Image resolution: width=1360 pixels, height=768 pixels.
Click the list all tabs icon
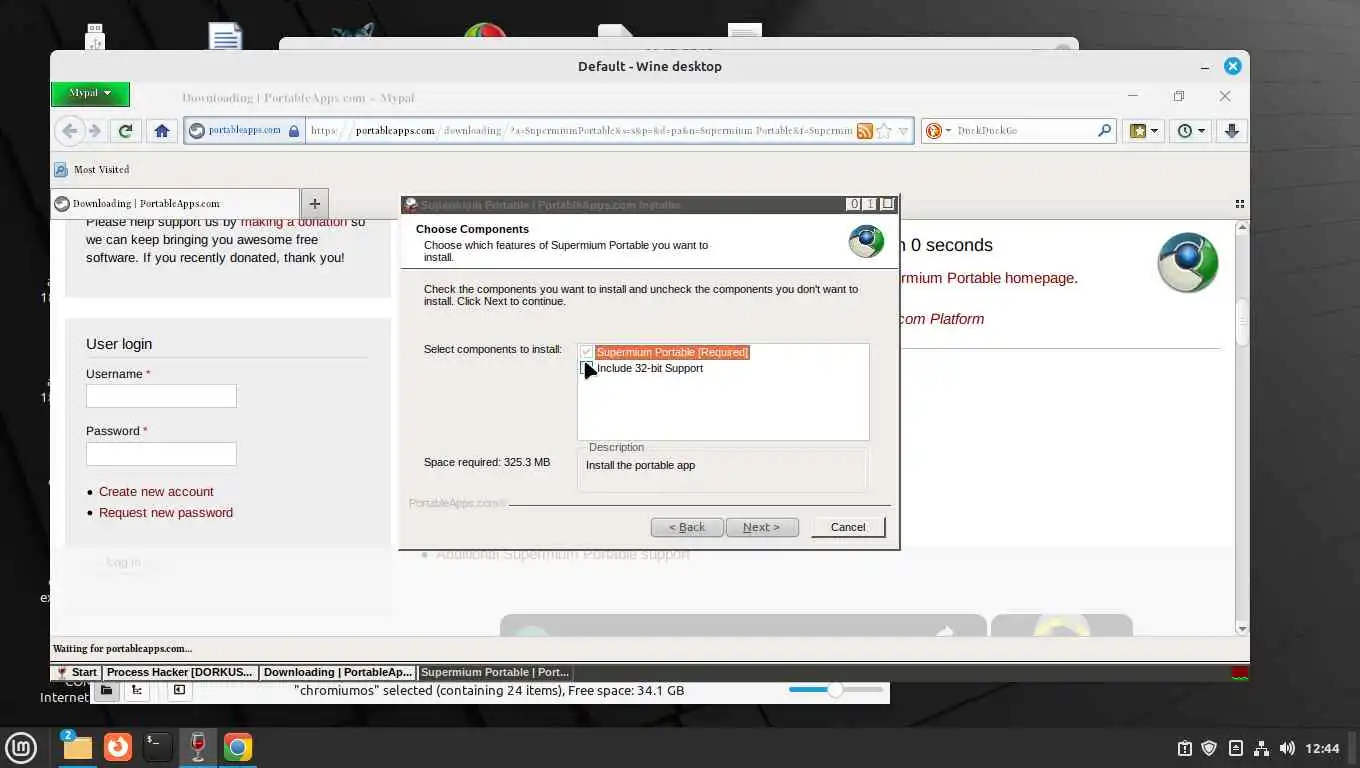[x=1239, y=204]
